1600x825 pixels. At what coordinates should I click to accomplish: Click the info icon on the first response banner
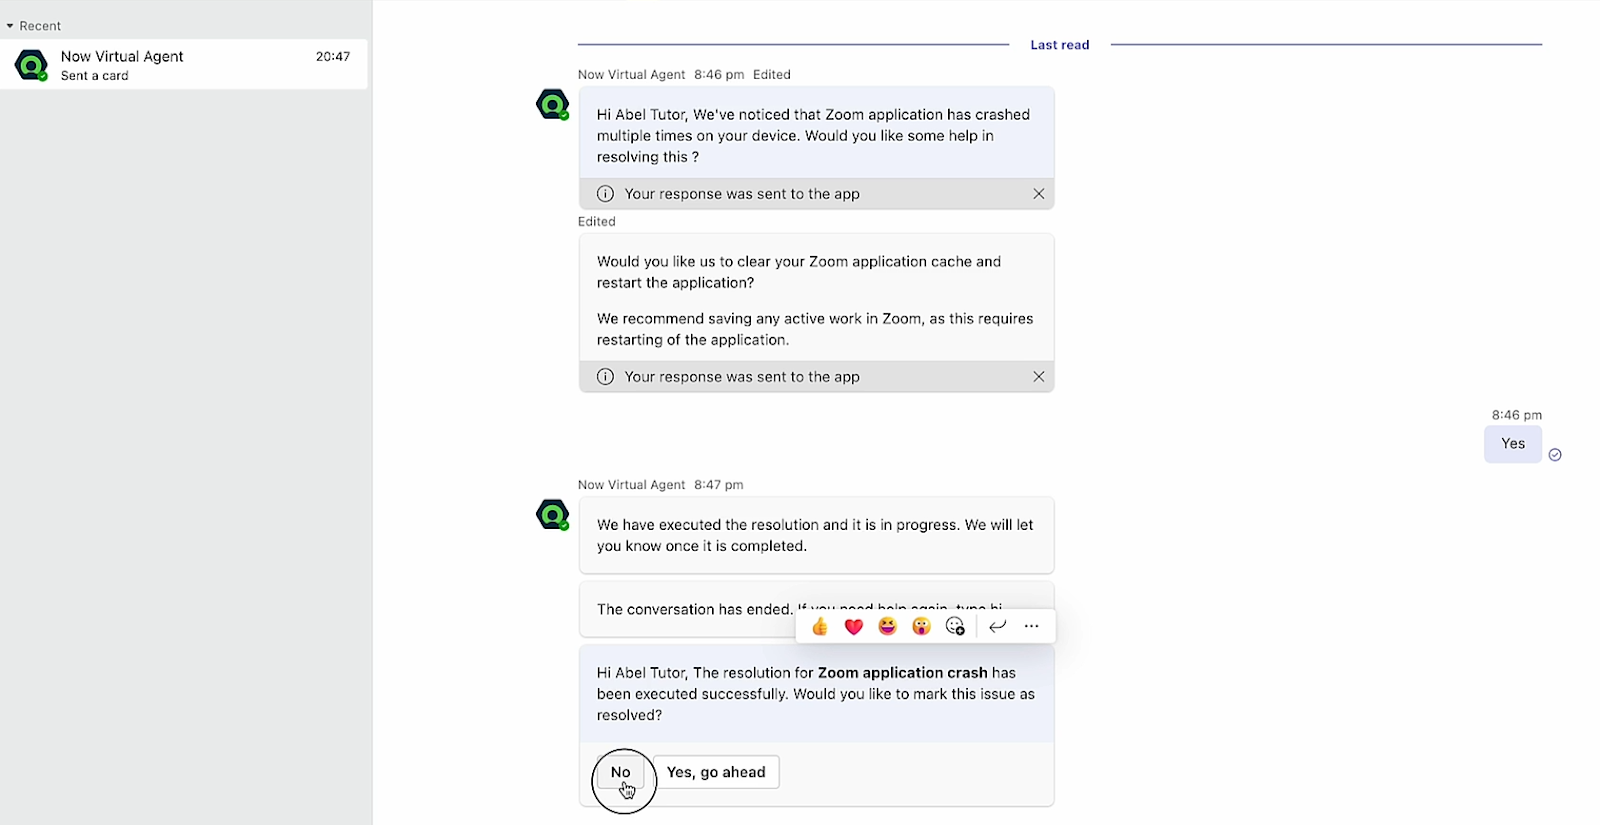[x=605, y=194]
